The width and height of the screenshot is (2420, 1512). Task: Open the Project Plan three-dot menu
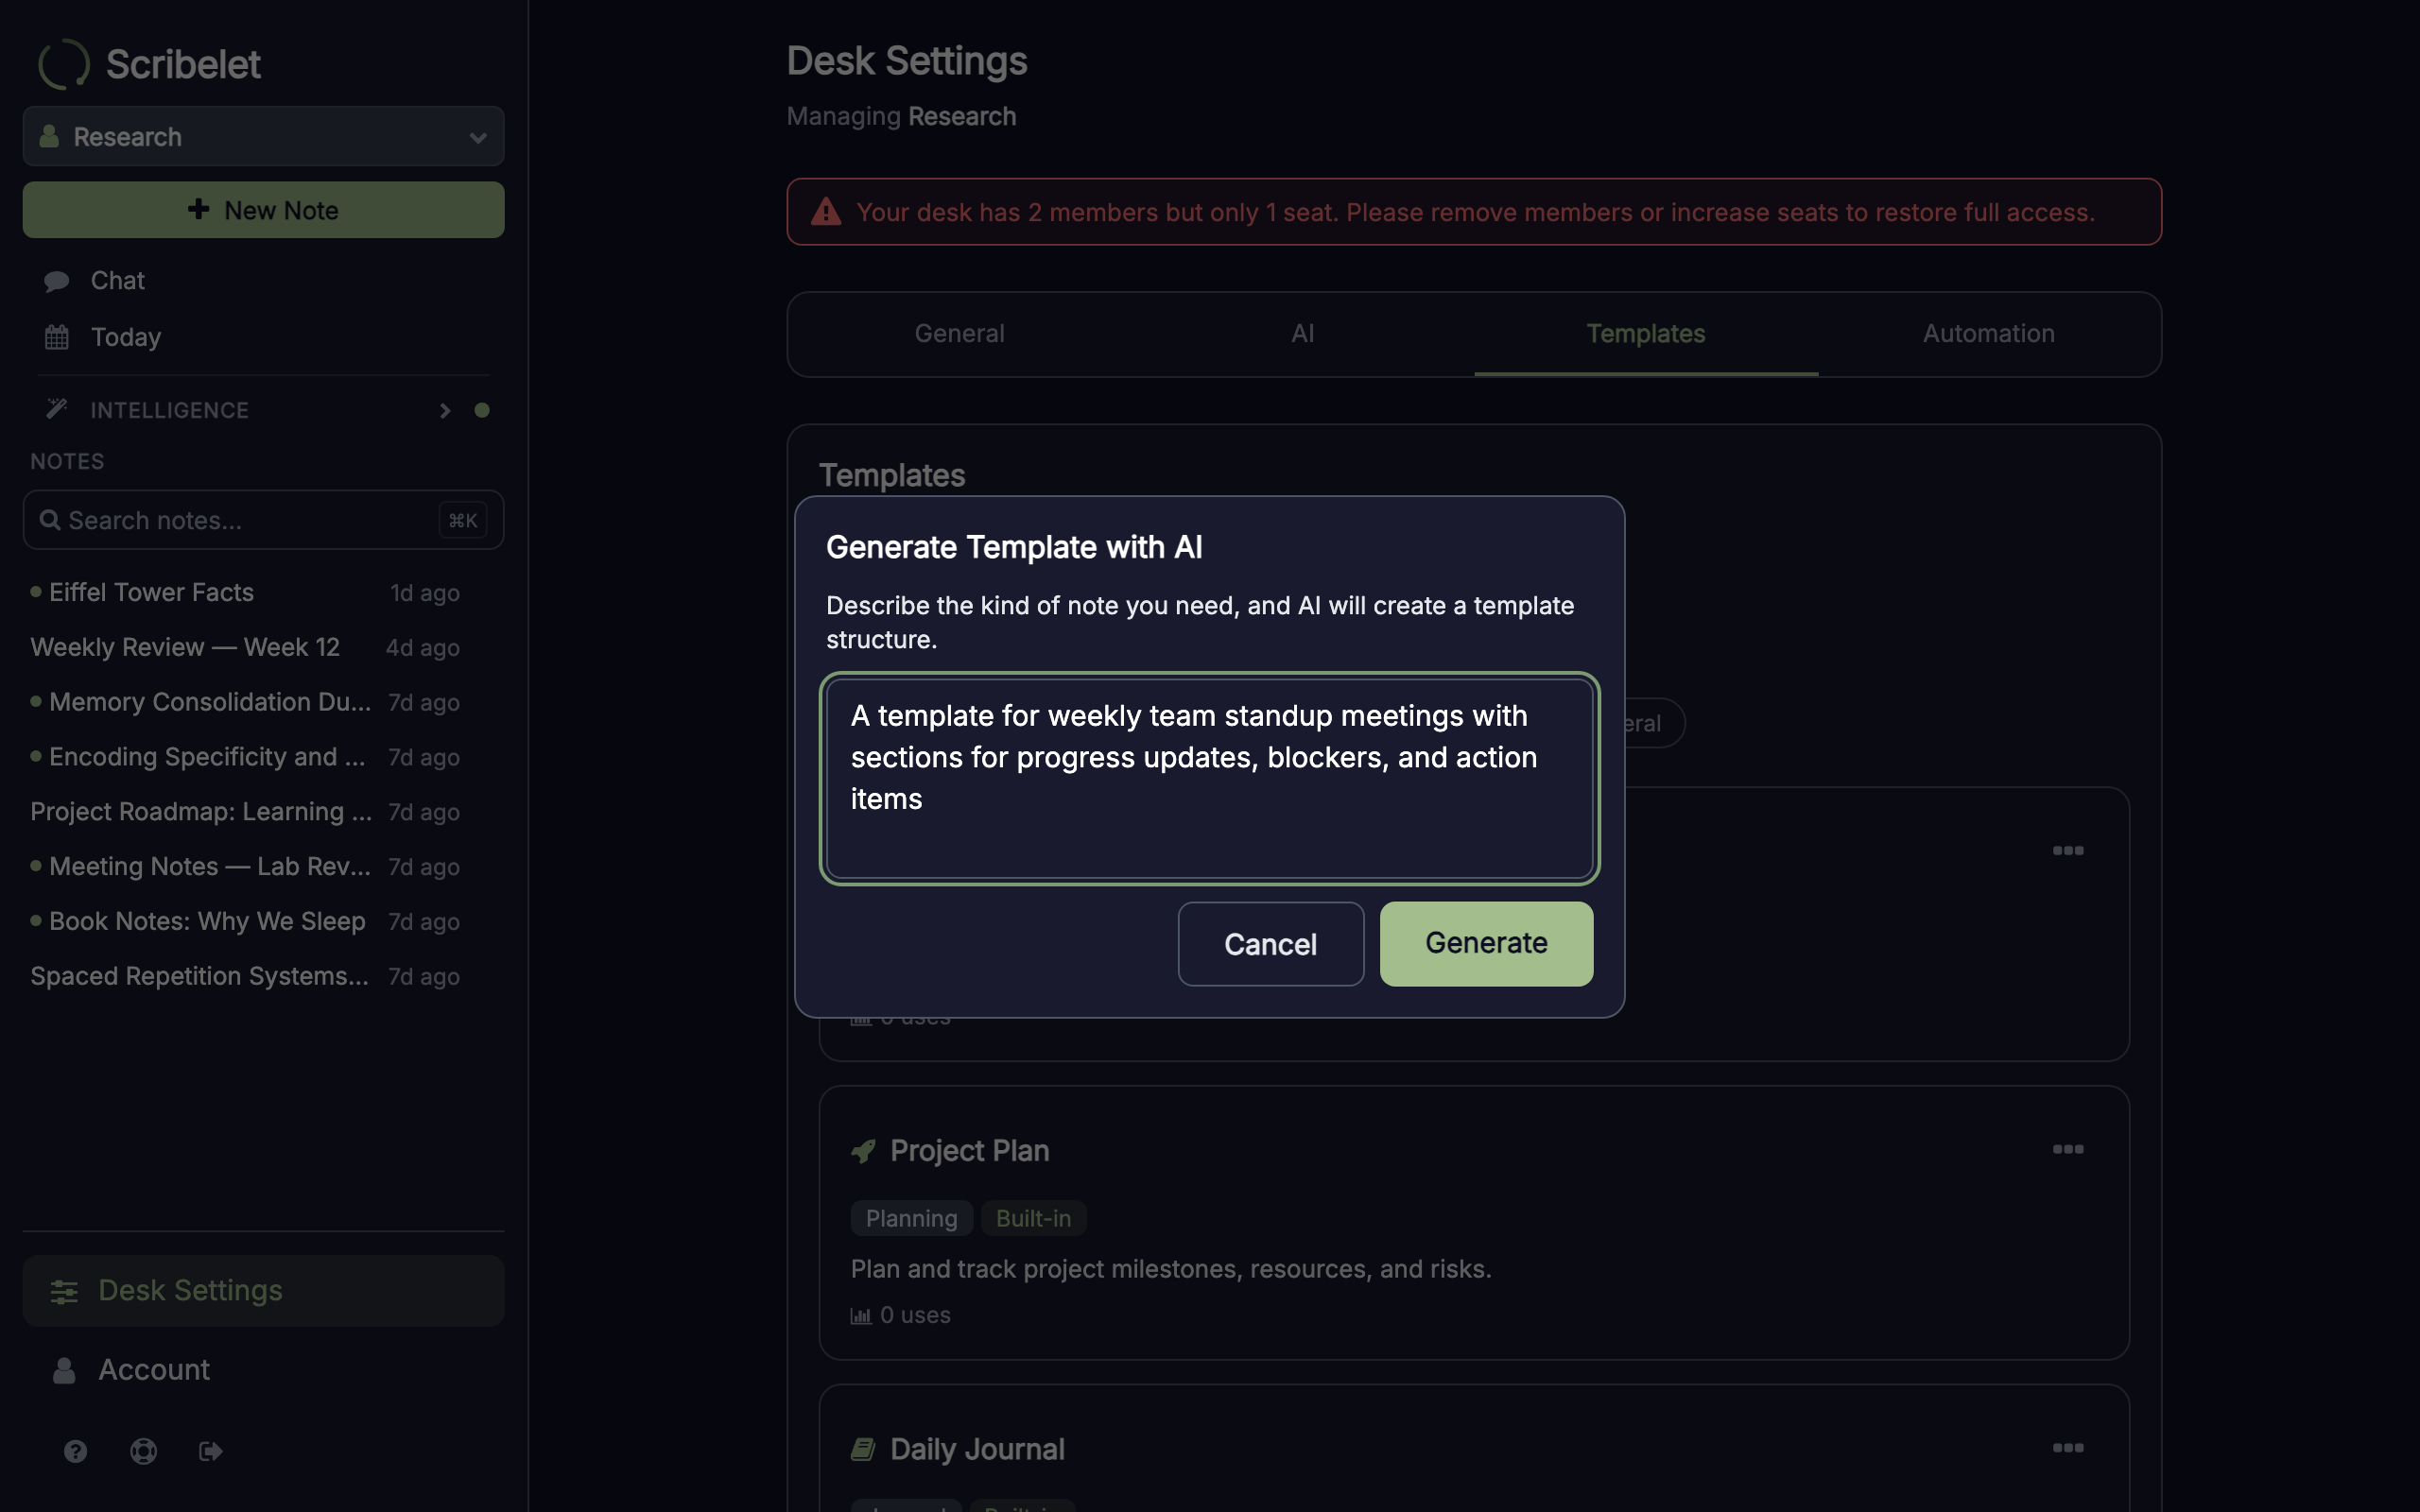click(2068, 1149)
